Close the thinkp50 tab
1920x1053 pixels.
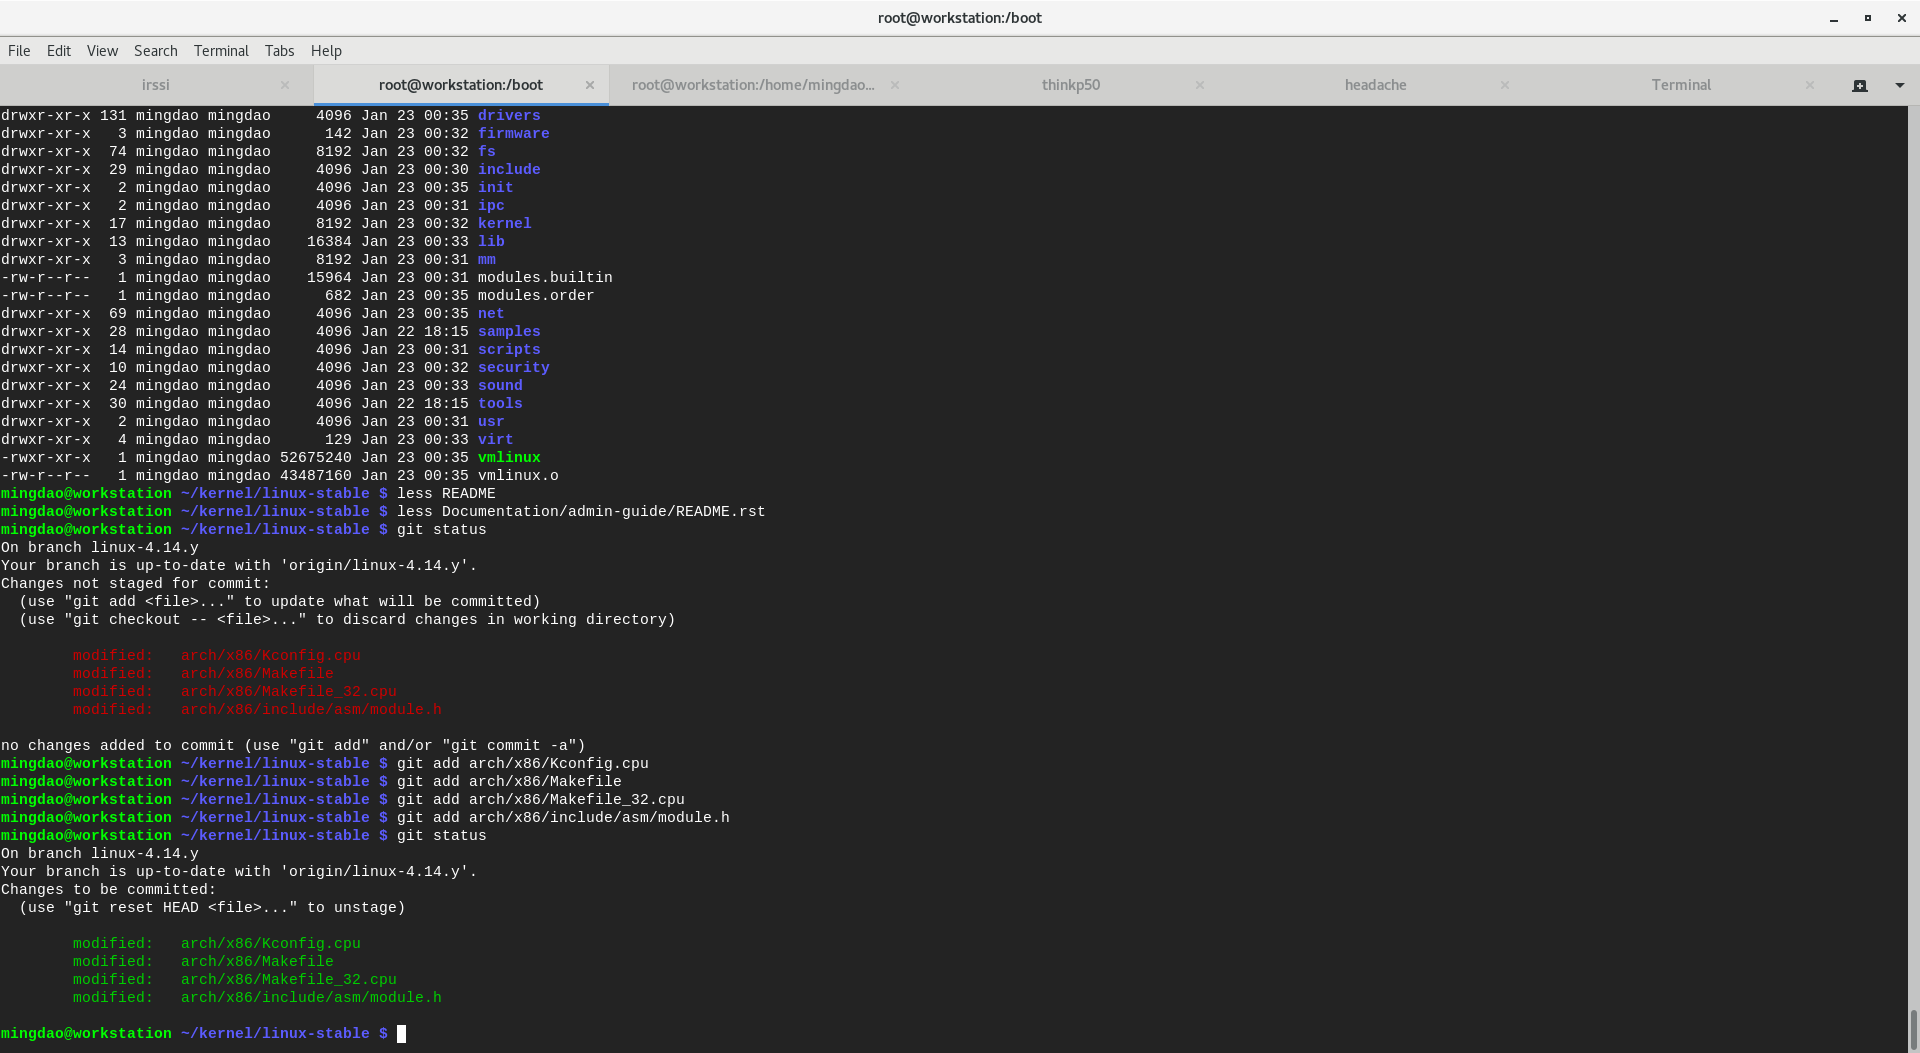[x=1200, y=85]
